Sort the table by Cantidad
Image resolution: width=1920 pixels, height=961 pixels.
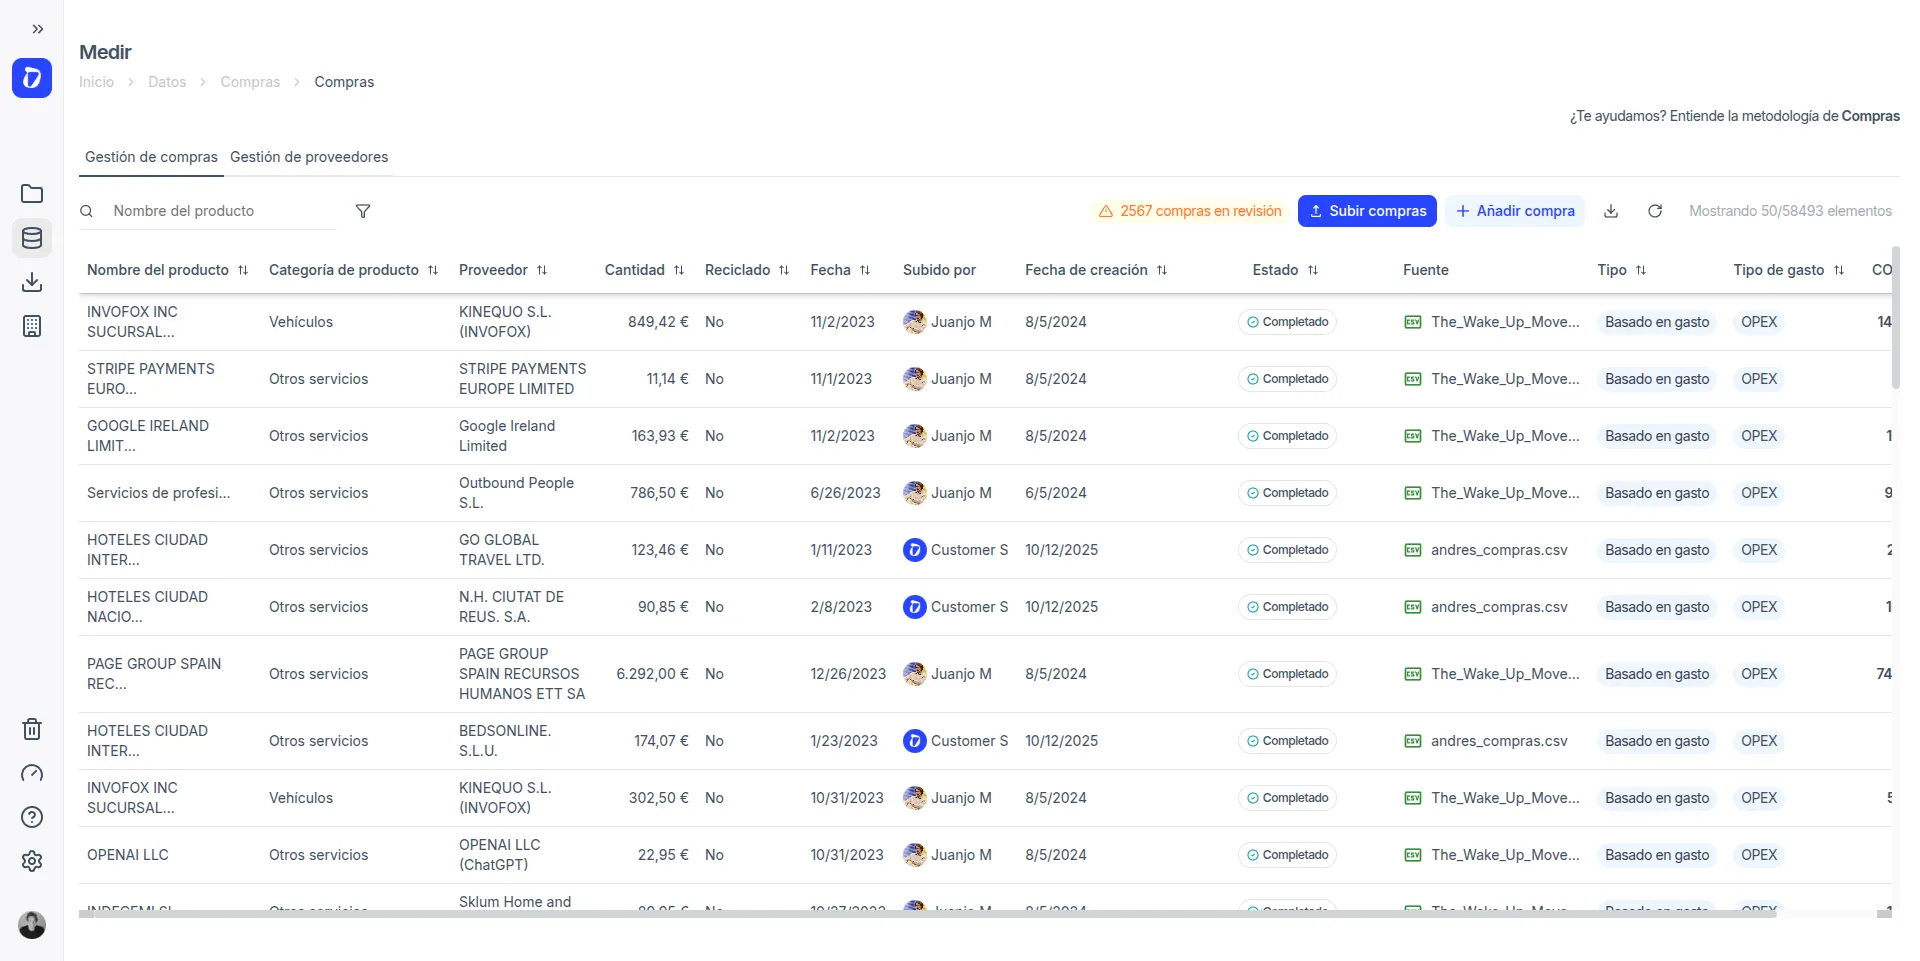(679, 270)
